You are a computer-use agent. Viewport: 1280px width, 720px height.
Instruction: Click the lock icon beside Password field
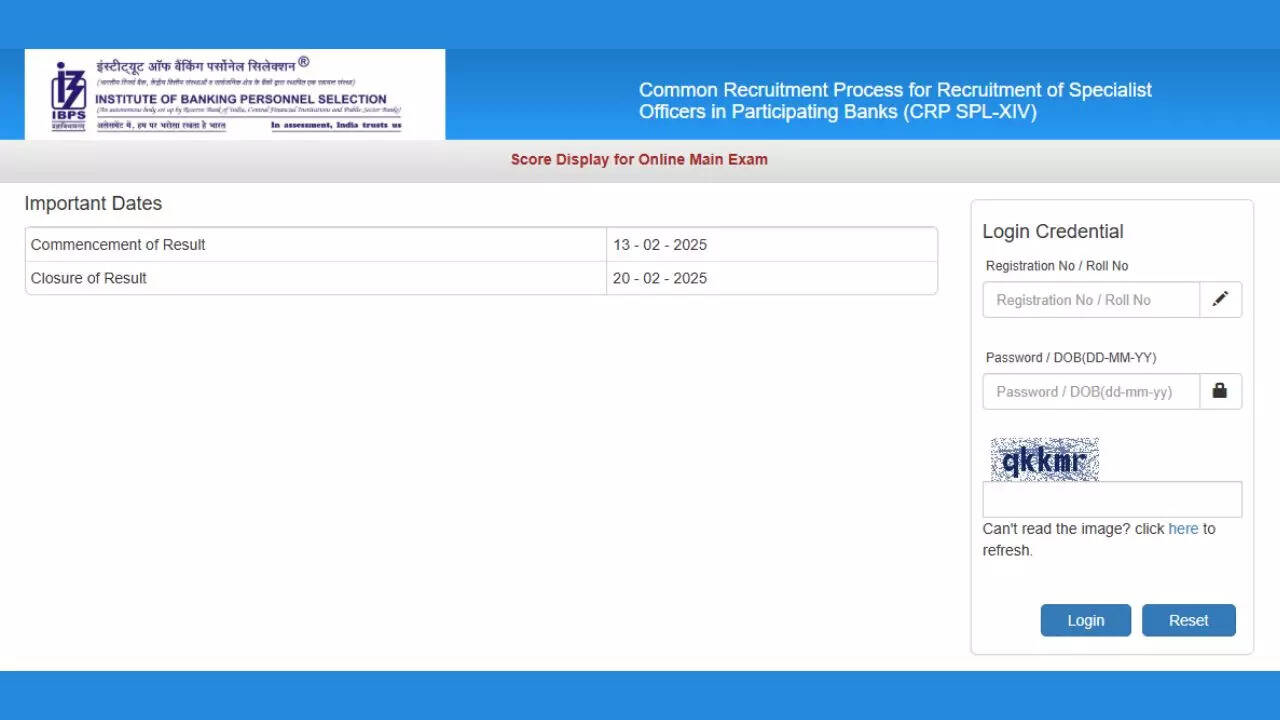point(1220,391)
